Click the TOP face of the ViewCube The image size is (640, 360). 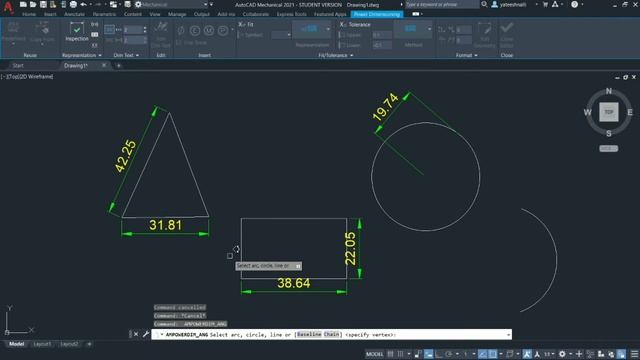pos(609,112)
